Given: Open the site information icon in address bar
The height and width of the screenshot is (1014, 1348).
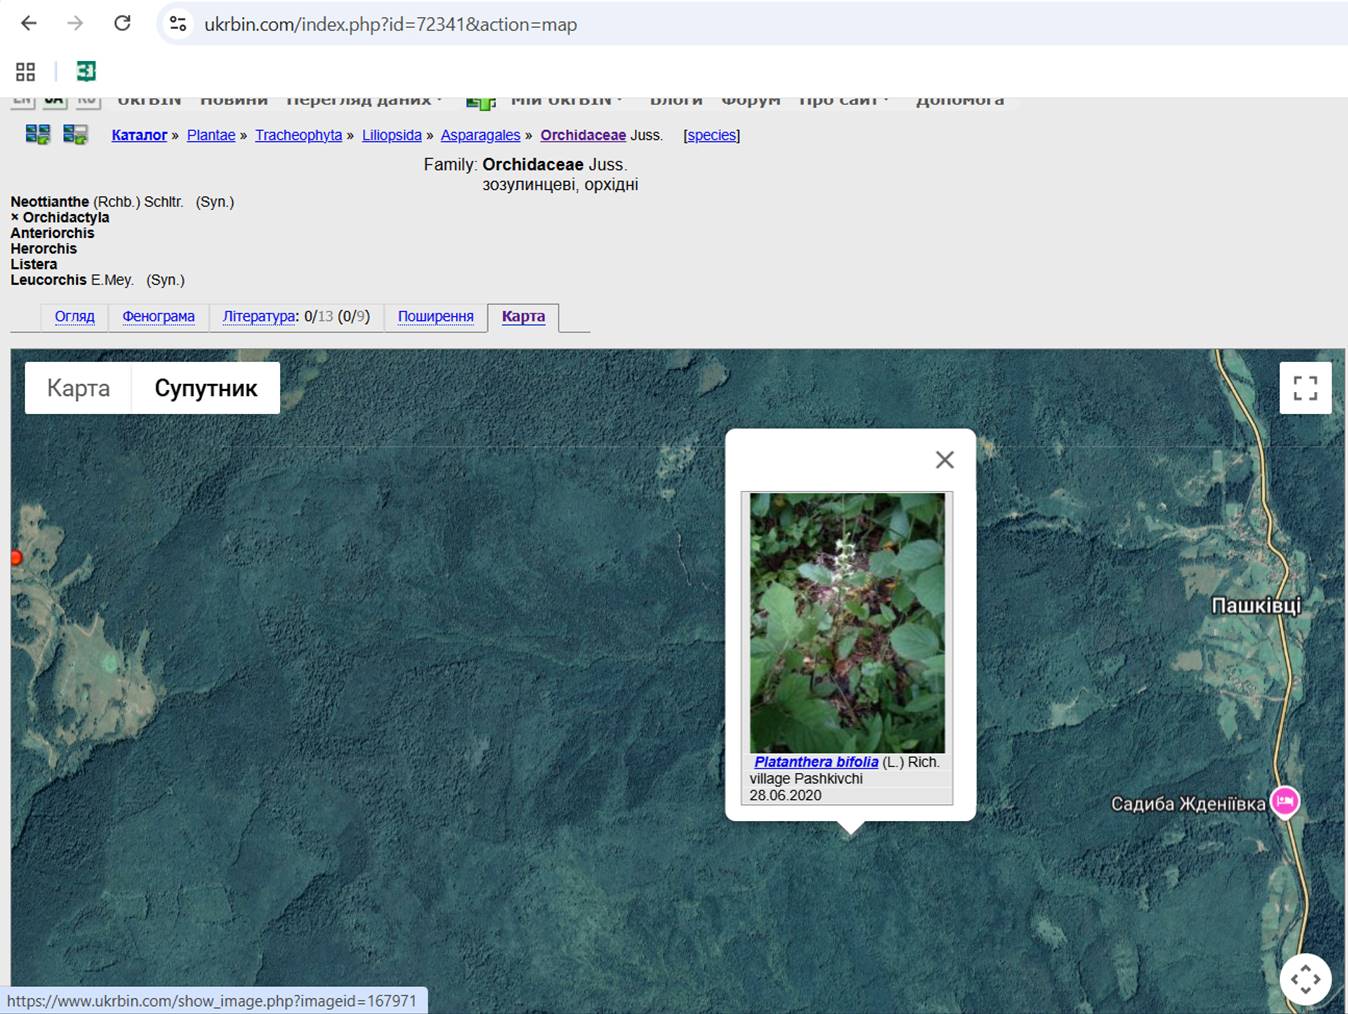Looking at the screenshot, I should [x=178, y=24].
